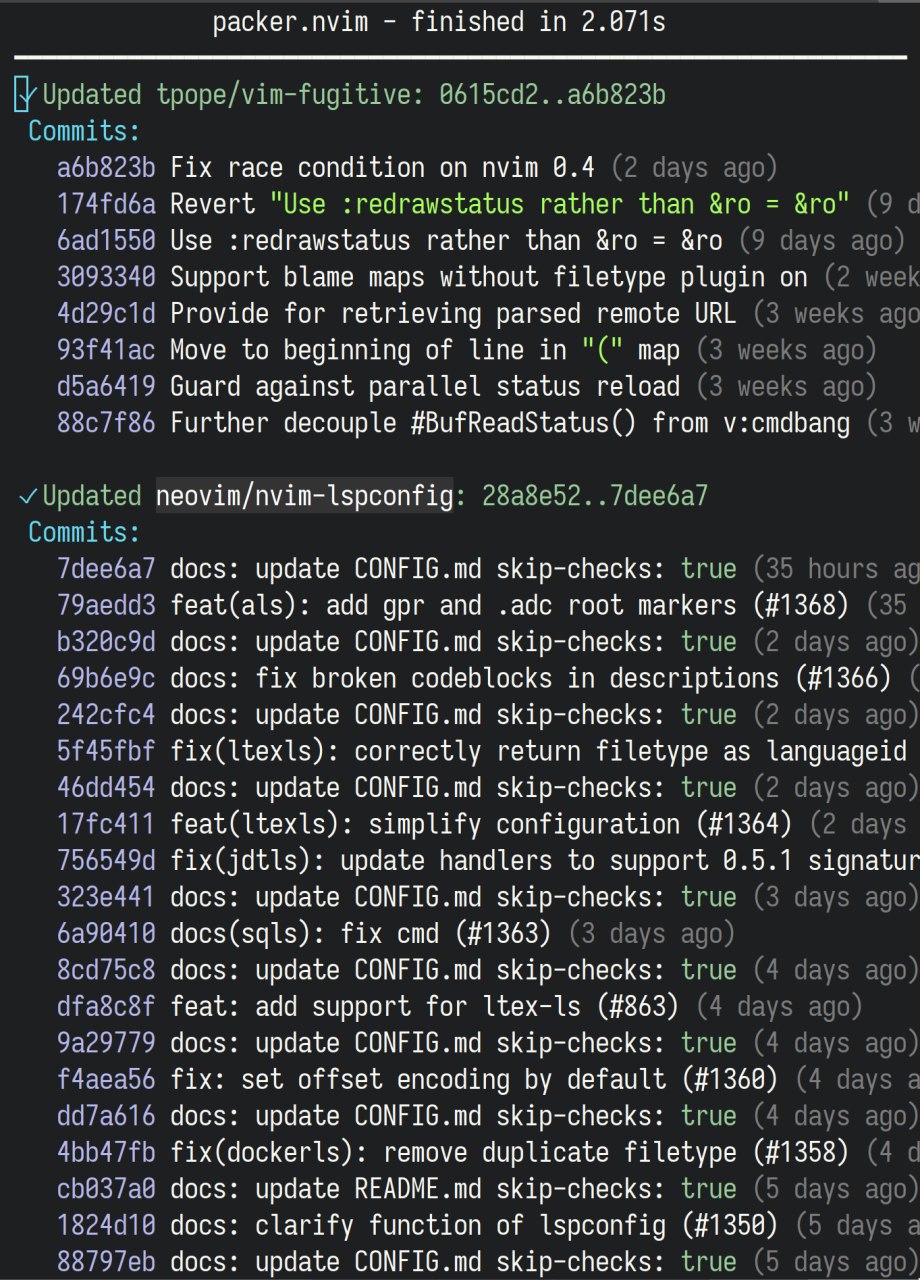Click the checkmark beside Updated tpope/vim-fugitive

coord(28,96)
